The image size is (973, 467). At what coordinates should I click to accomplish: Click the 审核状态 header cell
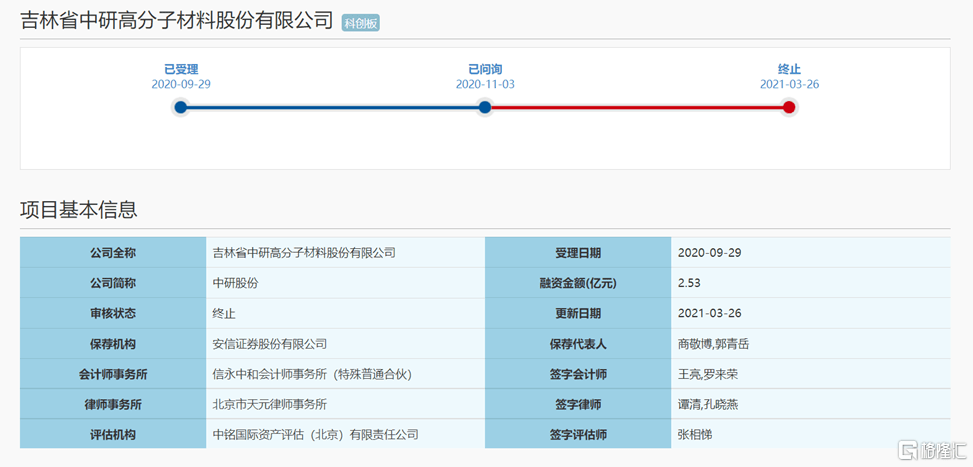point(113,313)
